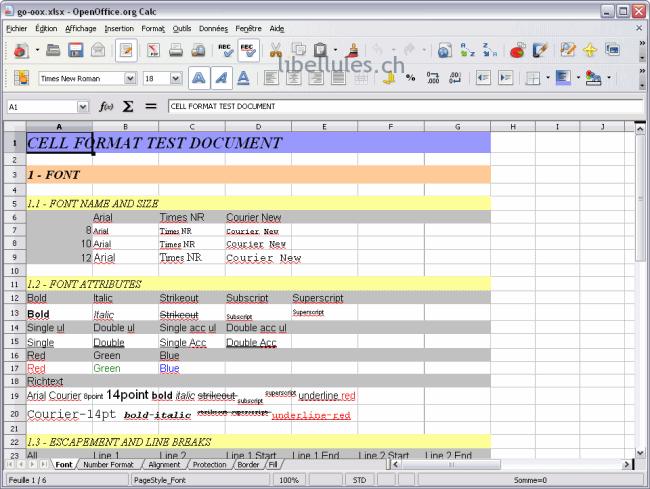Toggle Underline formatting
Screen dimensions: 650x489
[243, 78]
